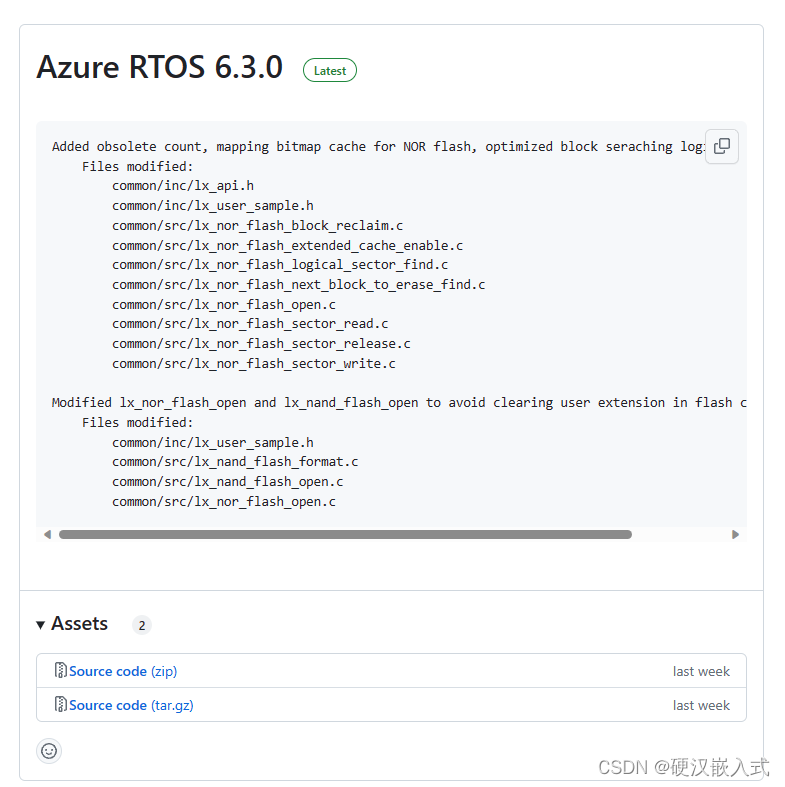Click the 'Modified lx_nor_flash_open' line

(399, 403)
